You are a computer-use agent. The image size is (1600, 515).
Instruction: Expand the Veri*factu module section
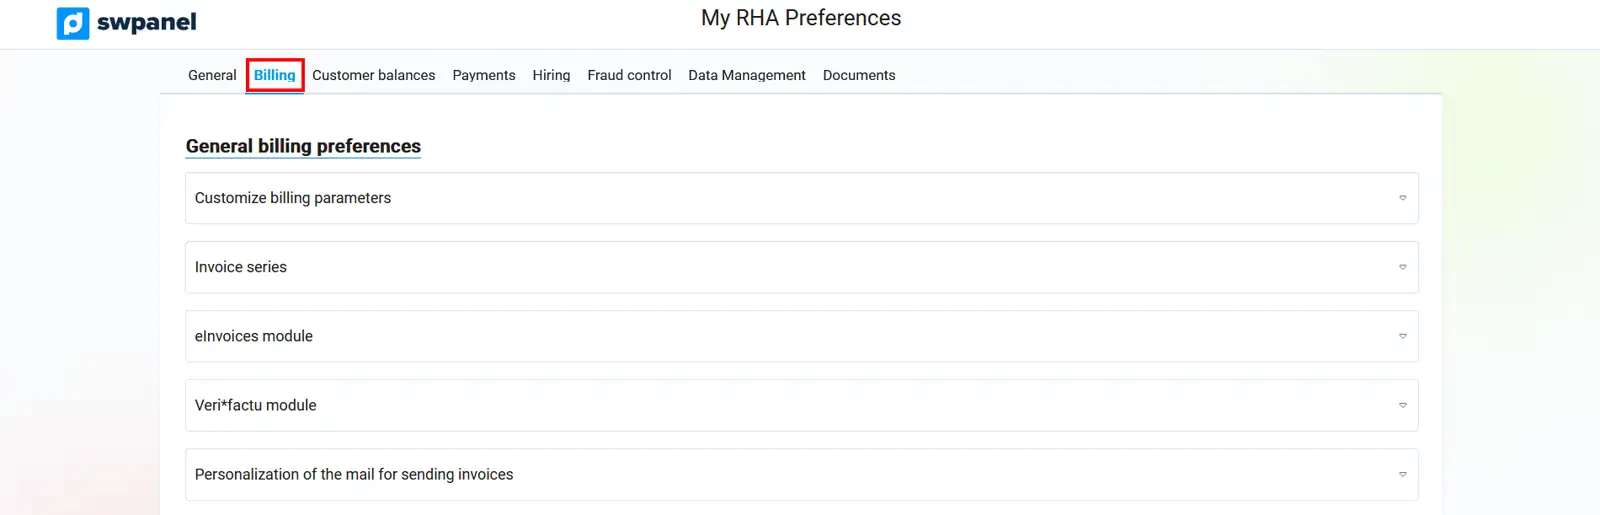[256, 405]
